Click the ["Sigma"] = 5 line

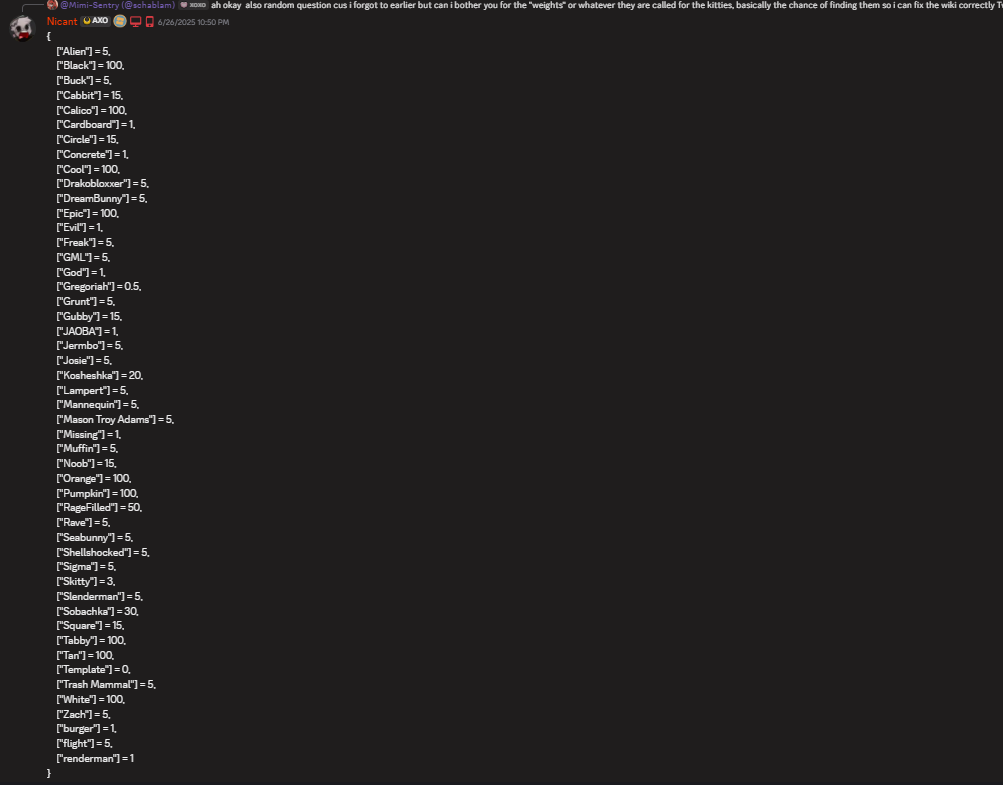tap(86, 567)
